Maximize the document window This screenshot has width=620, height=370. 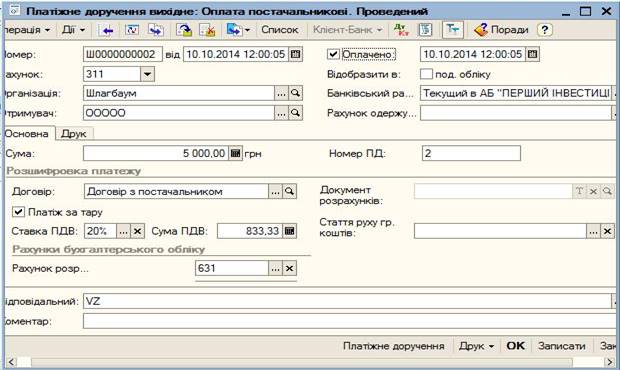(x=586, y=11)
